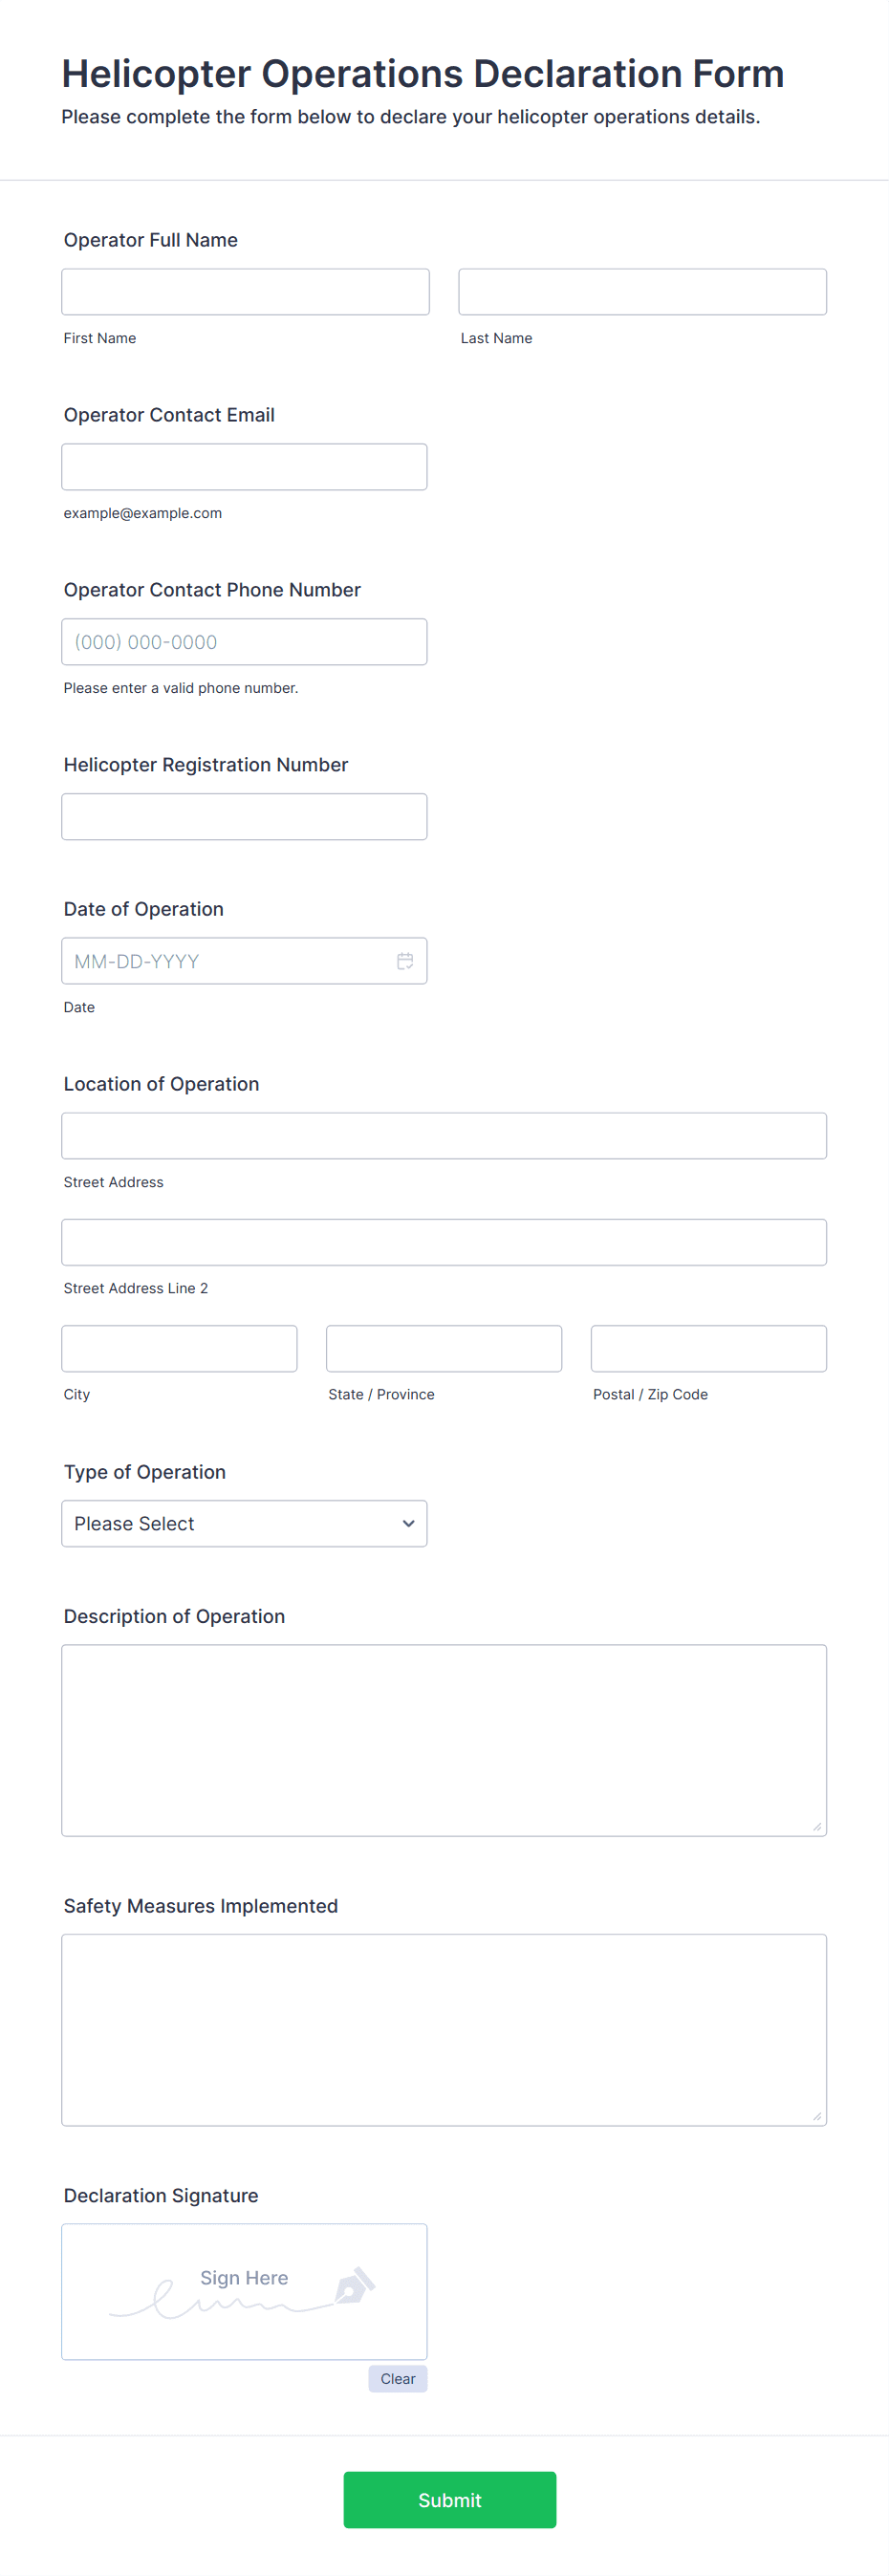The height and width of the screenshot is (2576, 889).
Task: Click the Description of Operation textarea
Action: 444,1740
